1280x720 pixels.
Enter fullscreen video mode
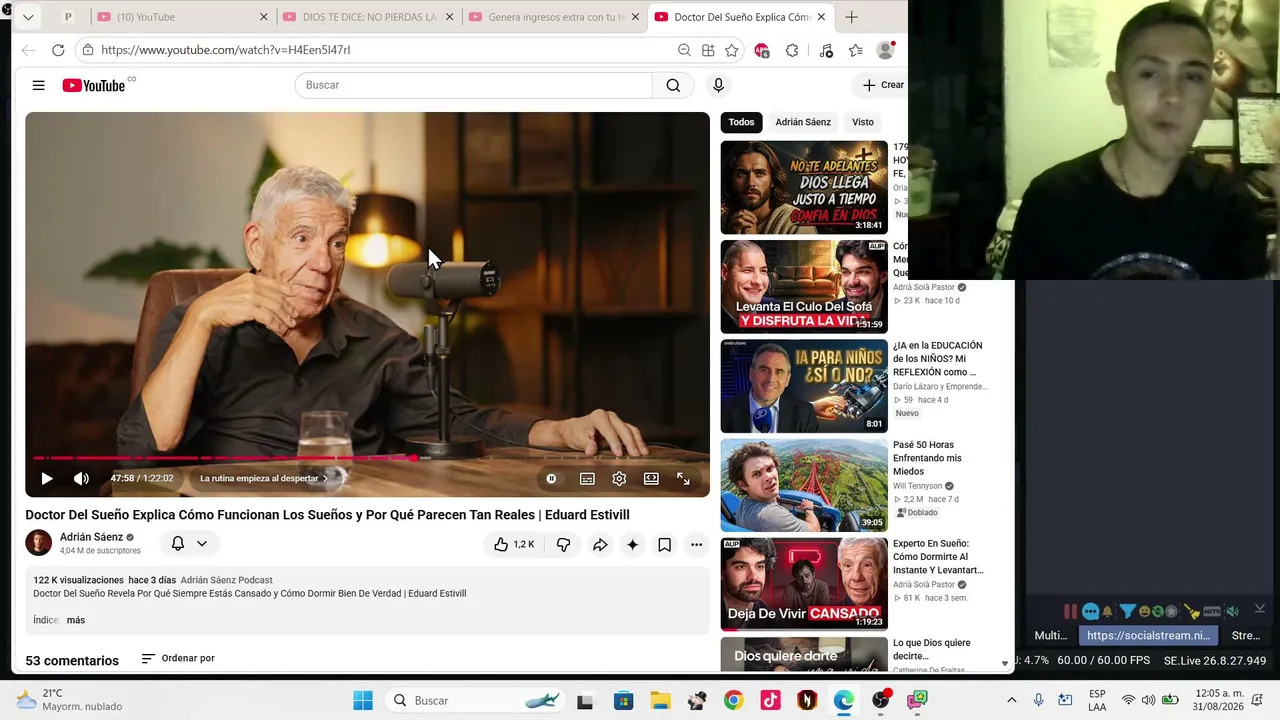click(683, 478)
